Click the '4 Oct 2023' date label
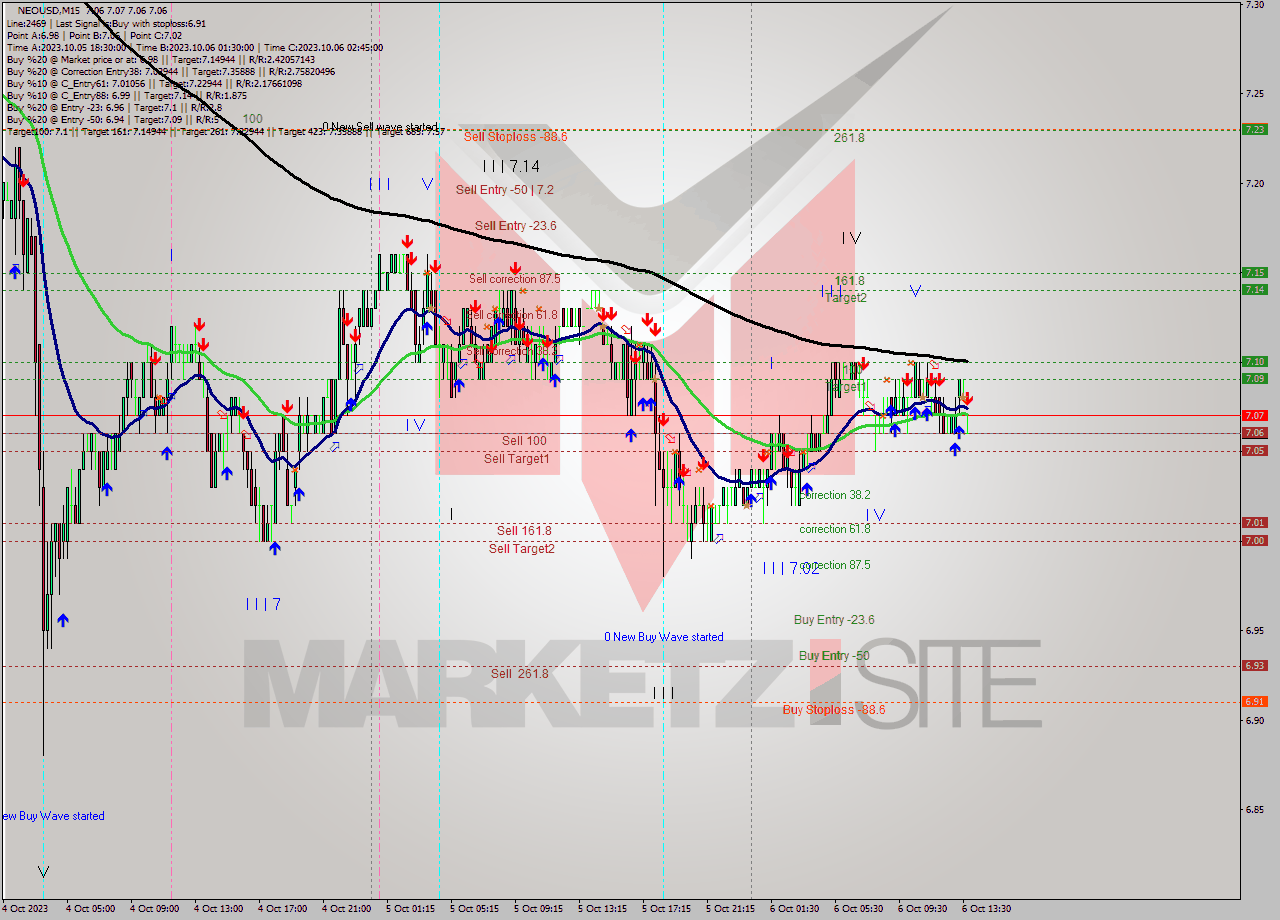The width and height of the screenshot is (1280, 920). pos(24,910)
